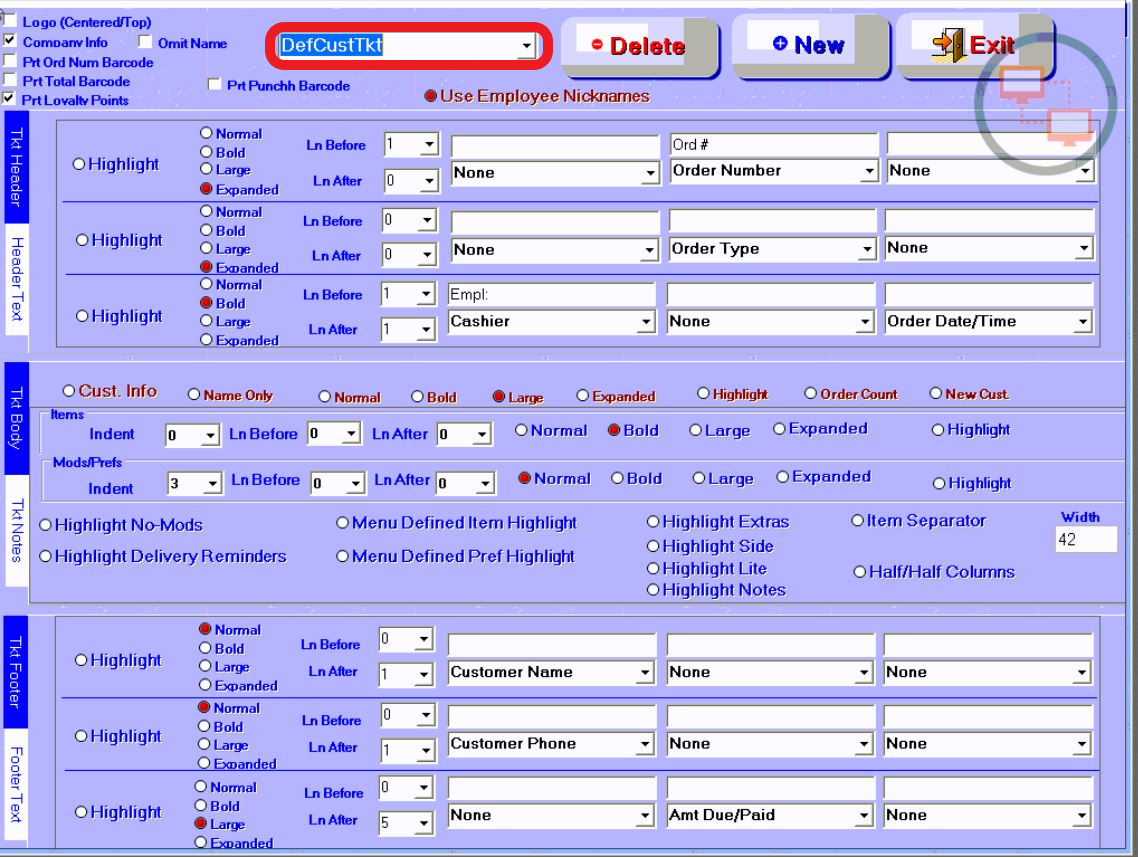Open Ln After dropdown showing 5

coord(423,823)
